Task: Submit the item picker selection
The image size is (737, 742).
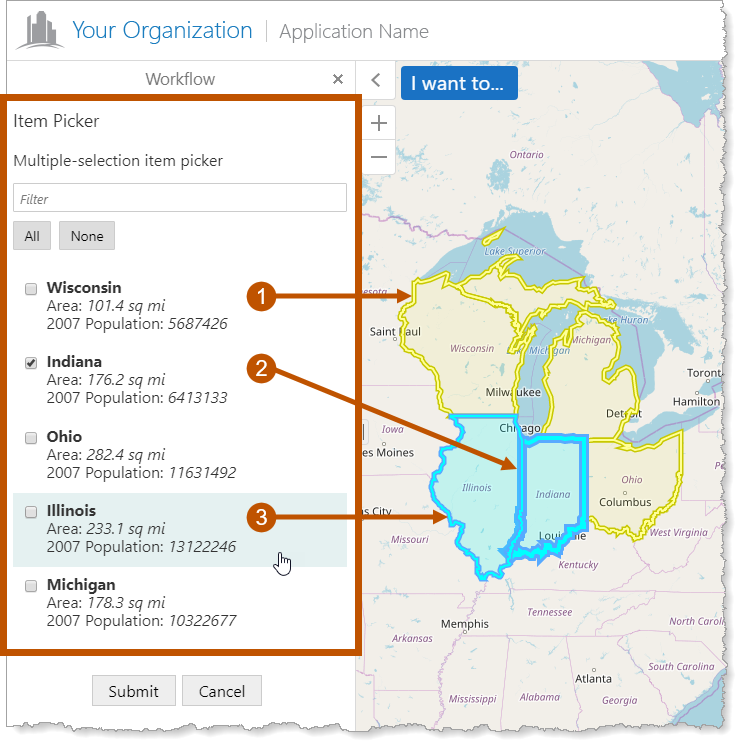Action: tap(133, 691)
